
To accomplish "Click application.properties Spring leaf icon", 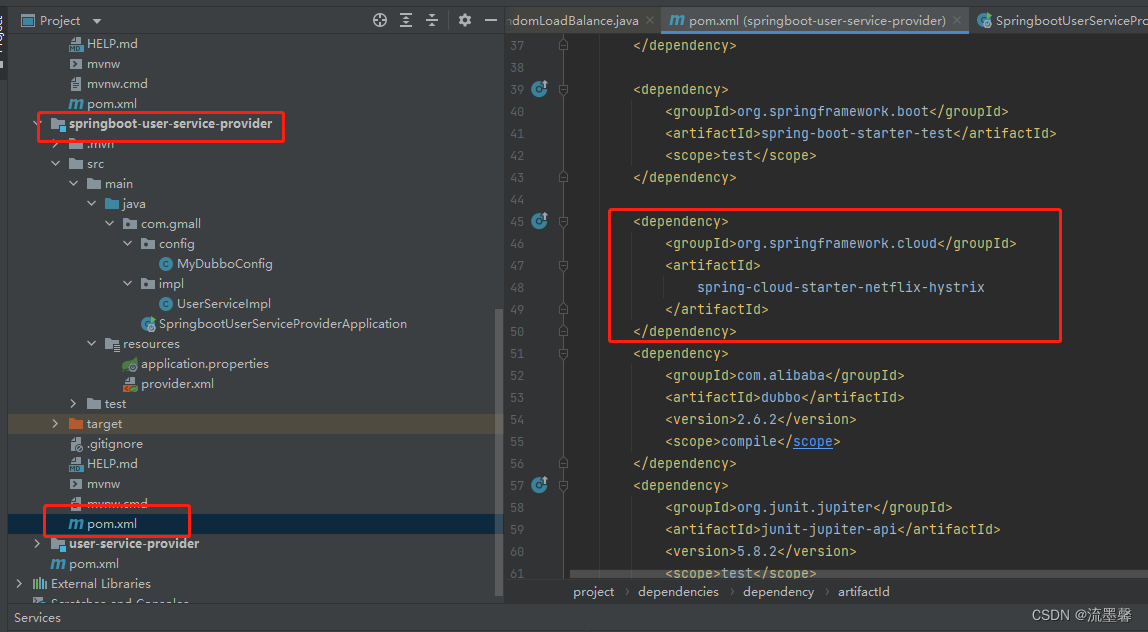I will 130,364.
